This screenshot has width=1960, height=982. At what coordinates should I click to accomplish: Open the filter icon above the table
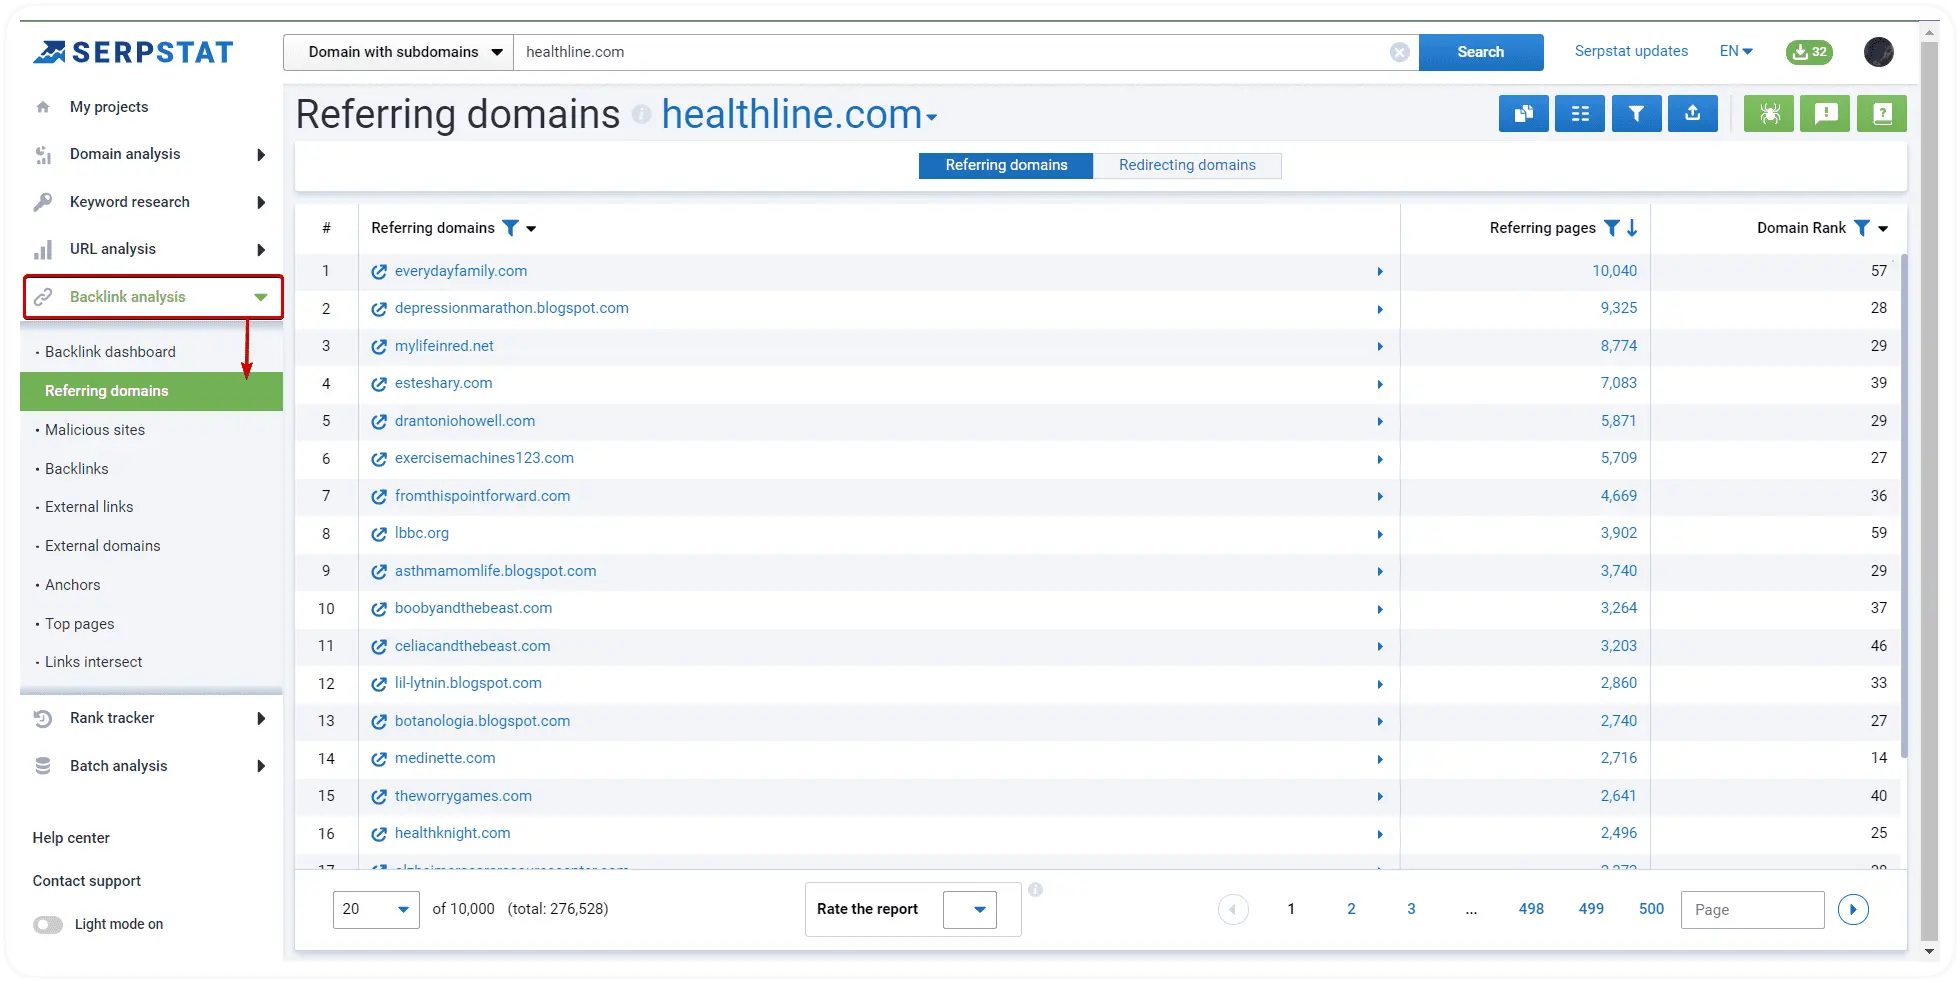pos(1636,113)
